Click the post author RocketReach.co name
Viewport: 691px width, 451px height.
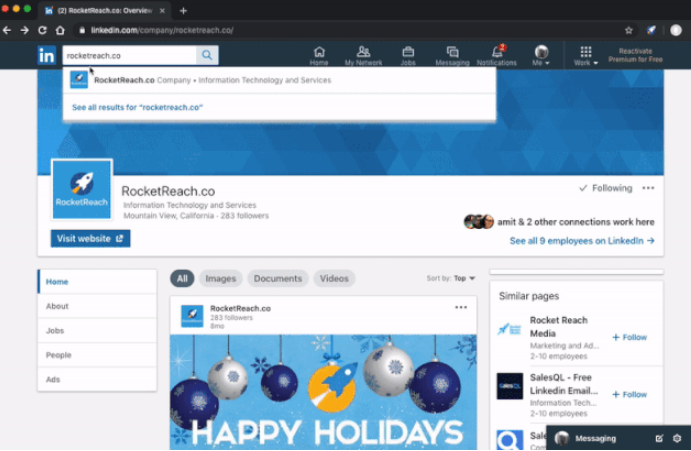click(240, 309)
